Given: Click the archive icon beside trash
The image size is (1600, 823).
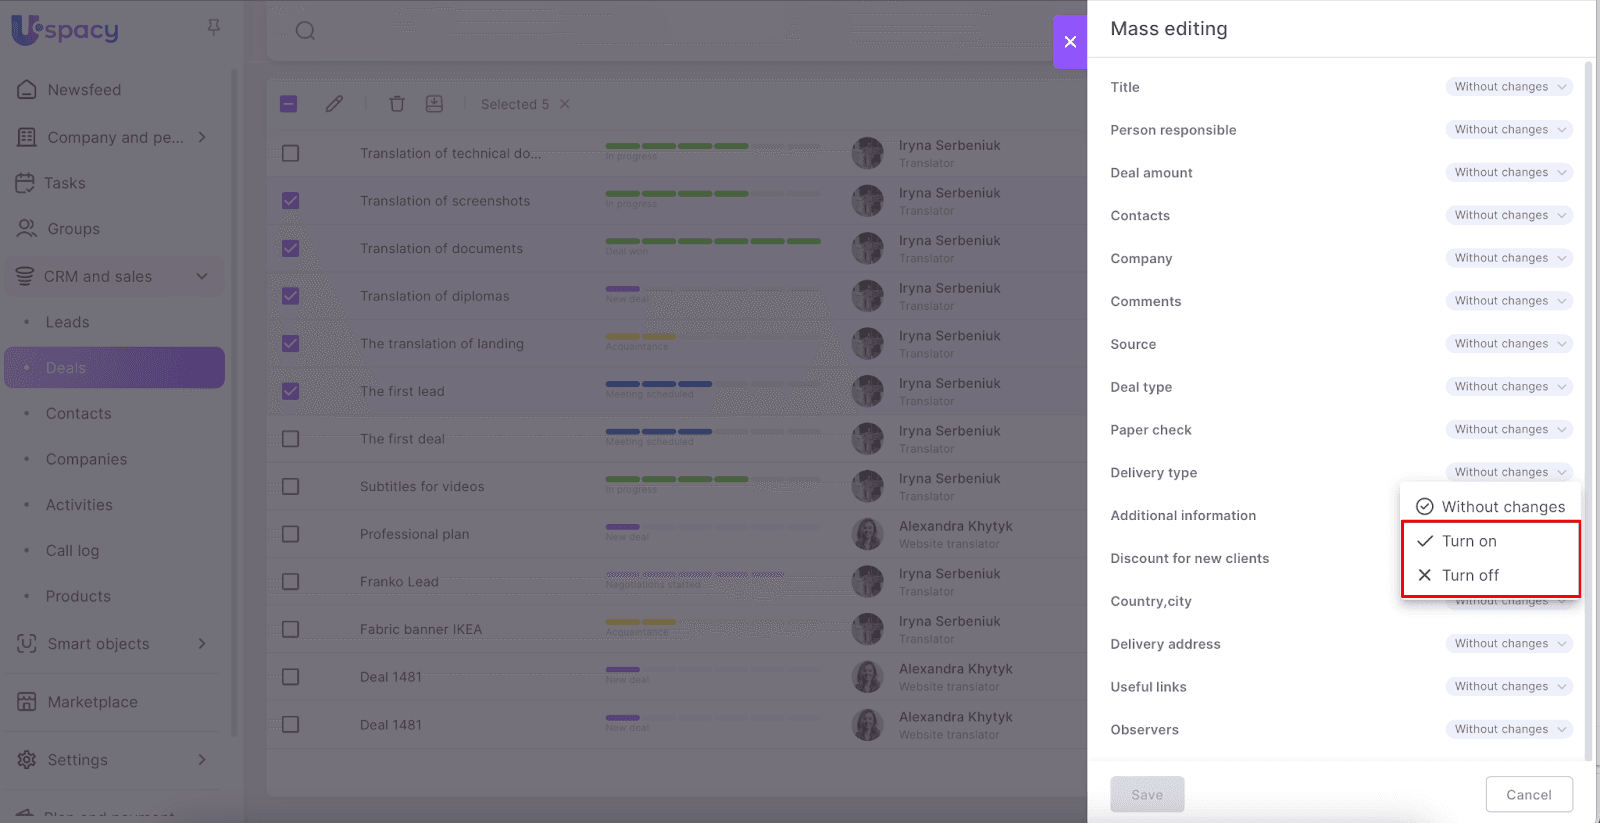Looking at the screenshot, I should (434, 104).
